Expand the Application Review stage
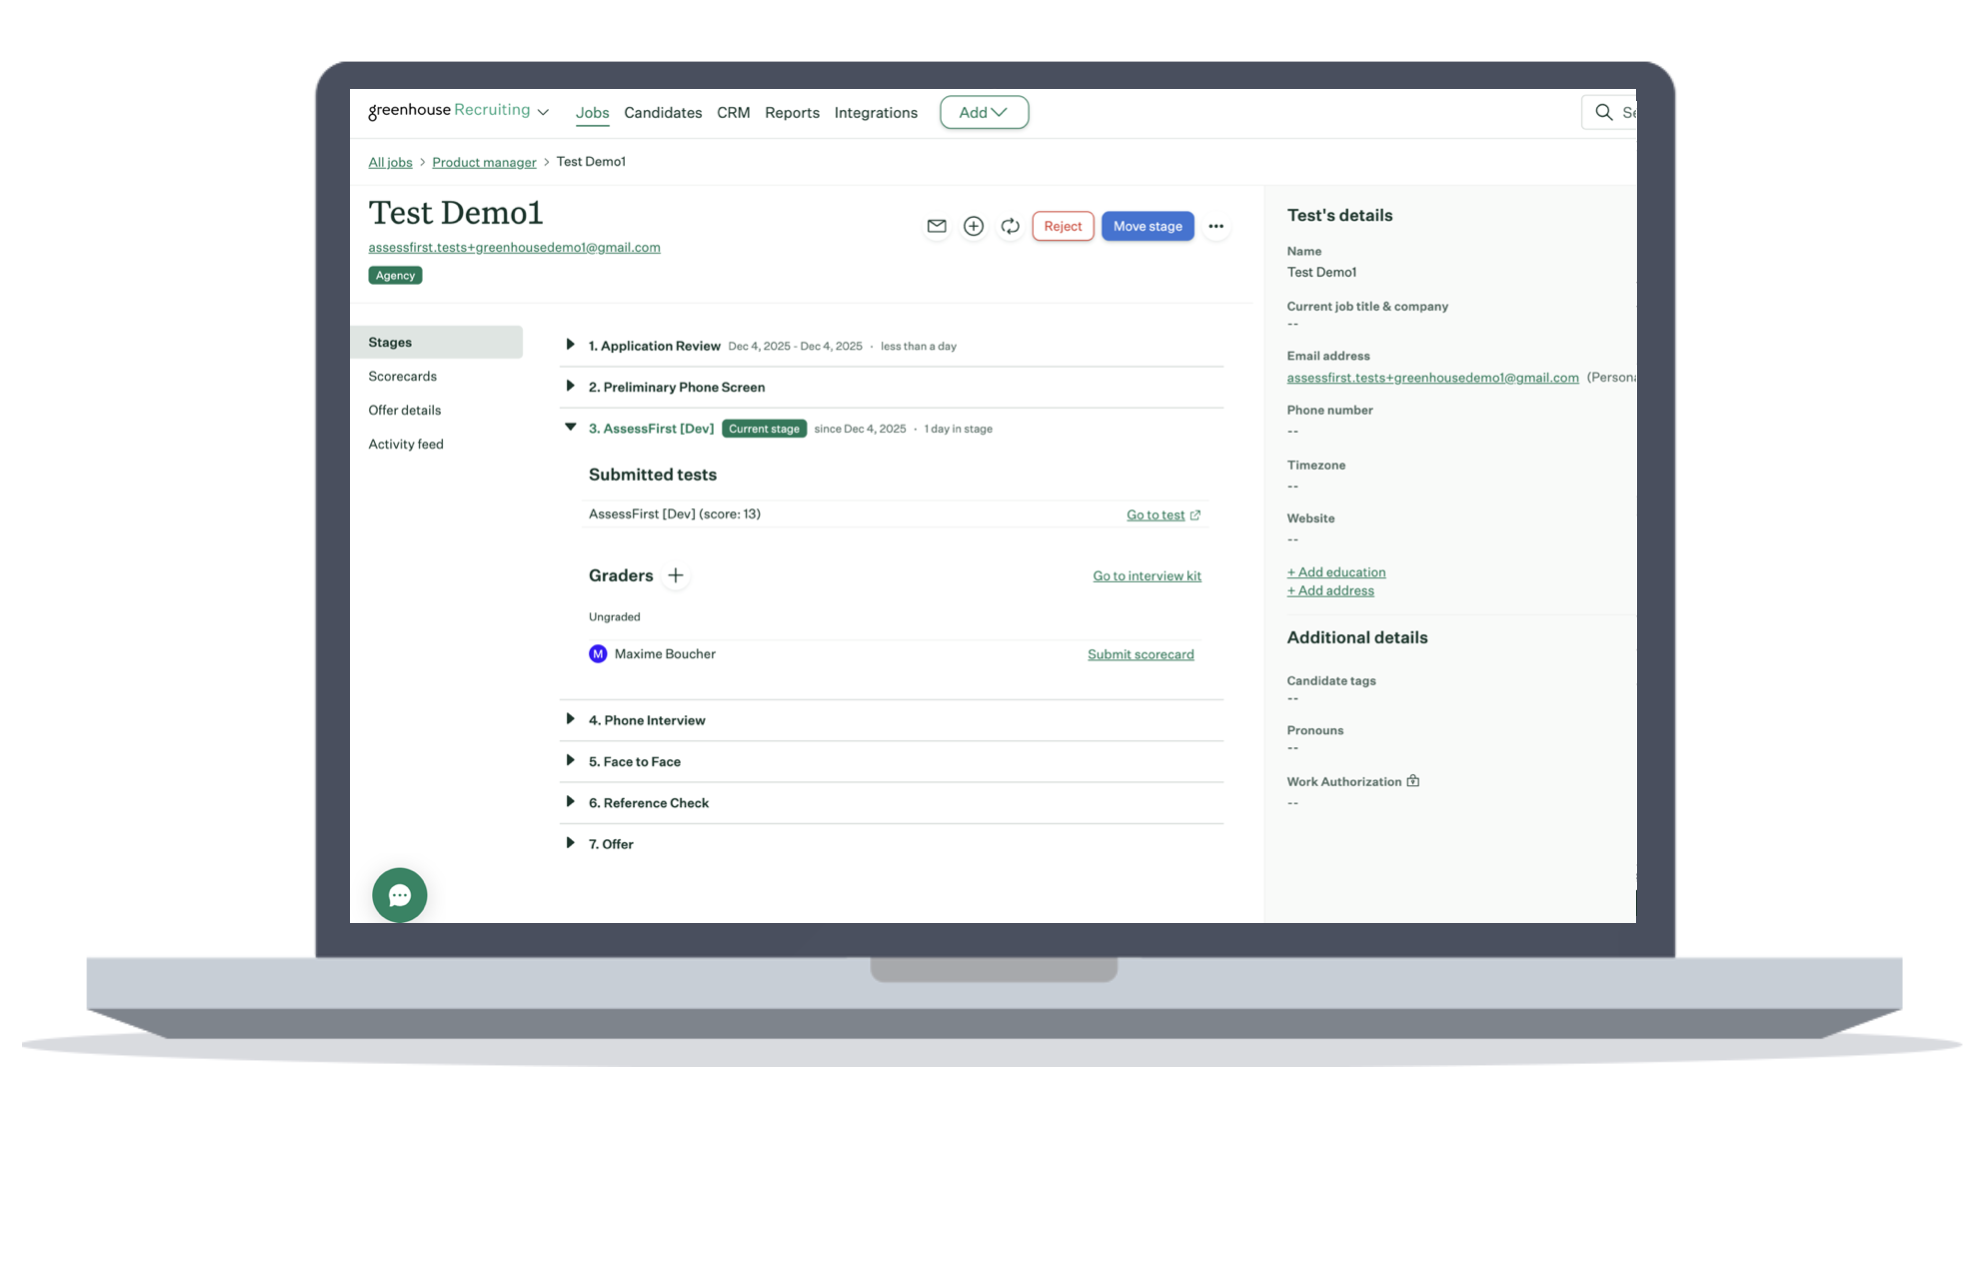The width and height of the screenshot is (1982, 1282). (x=570, y=345)
